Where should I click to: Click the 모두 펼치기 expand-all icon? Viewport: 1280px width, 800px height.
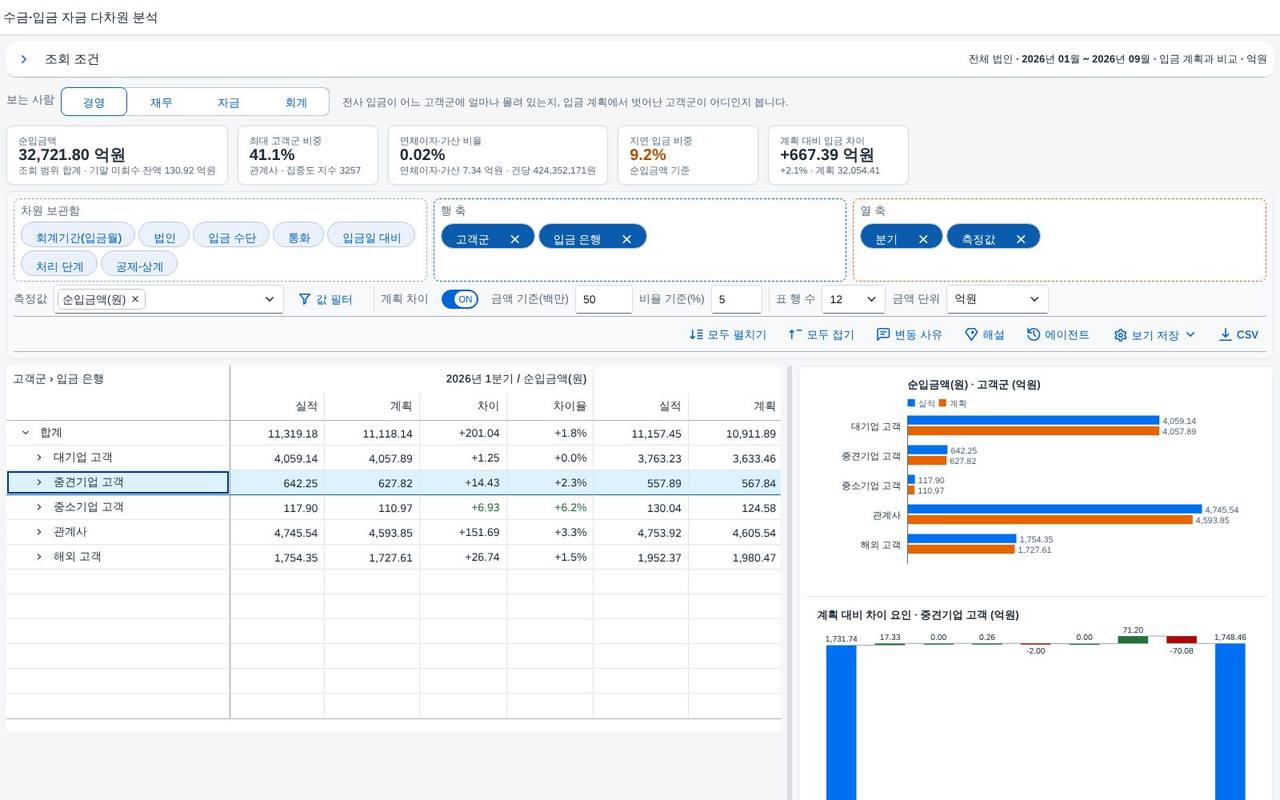click(696, 335)
